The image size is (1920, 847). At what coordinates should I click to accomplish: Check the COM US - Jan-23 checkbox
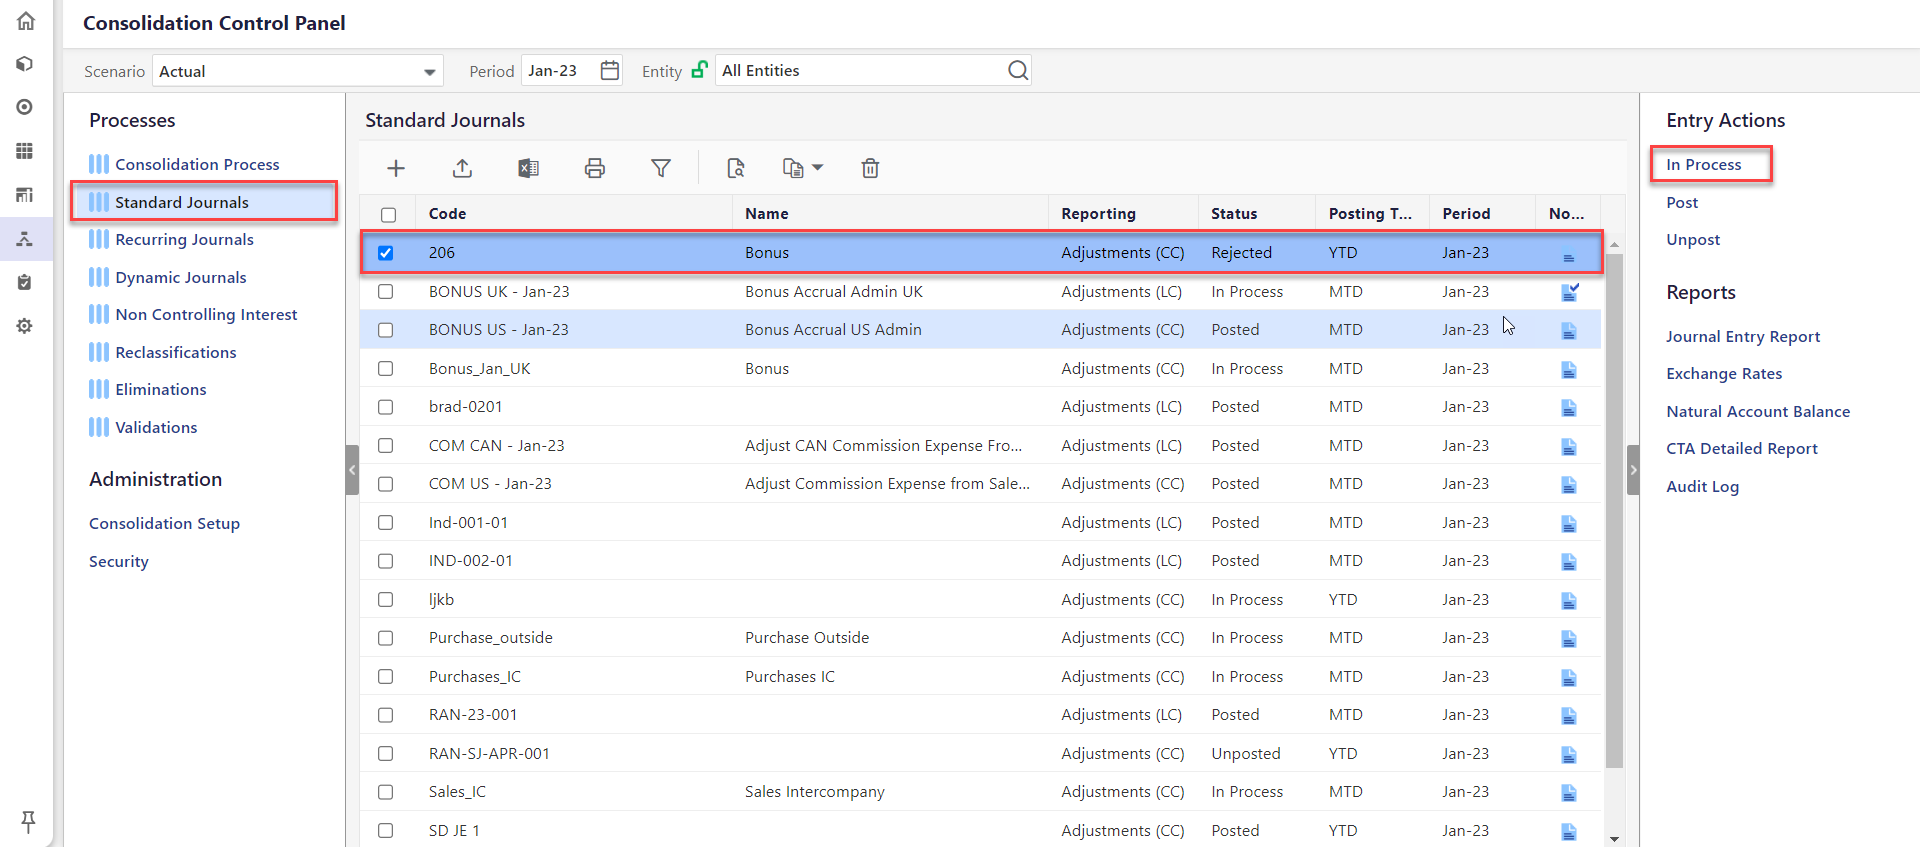coord(385,484)
